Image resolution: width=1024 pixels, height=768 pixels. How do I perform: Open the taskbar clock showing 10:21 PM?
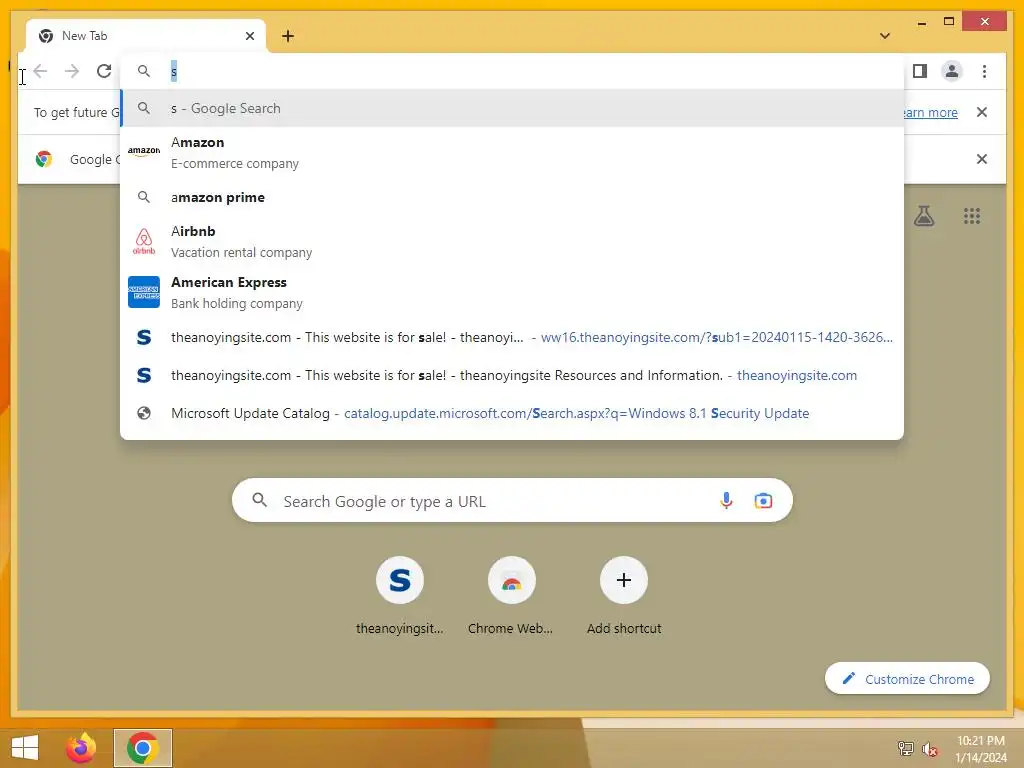coord(981,749)
